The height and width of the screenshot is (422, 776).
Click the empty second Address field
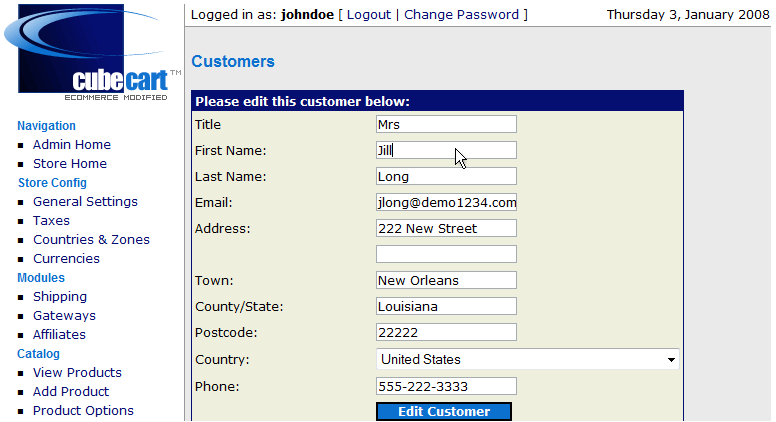tap(446, 254)
